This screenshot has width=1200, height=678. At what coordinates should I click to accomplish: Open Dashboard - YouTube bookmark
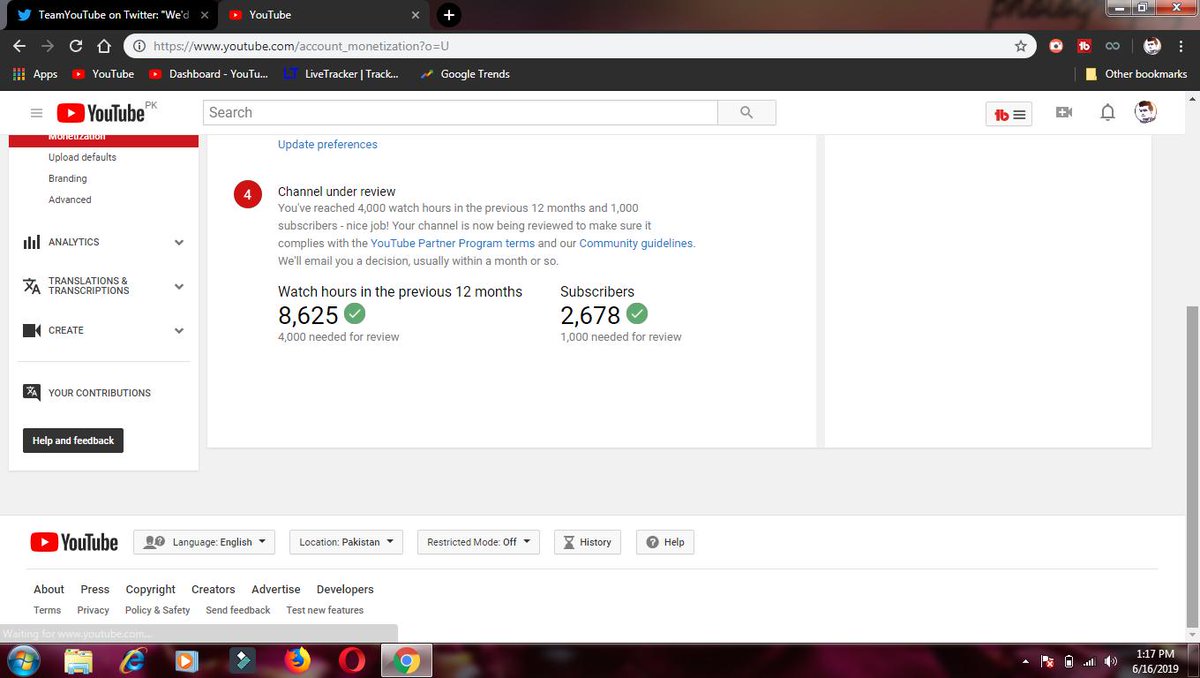point(209,74)
